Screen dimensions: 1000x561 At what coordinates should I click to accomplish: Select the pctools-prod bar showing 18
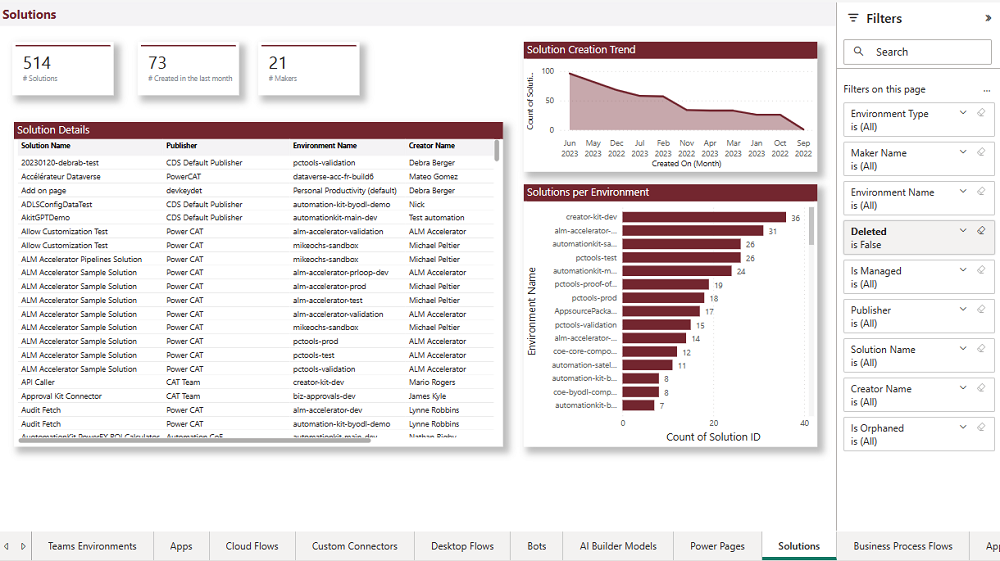click(663, 298)
